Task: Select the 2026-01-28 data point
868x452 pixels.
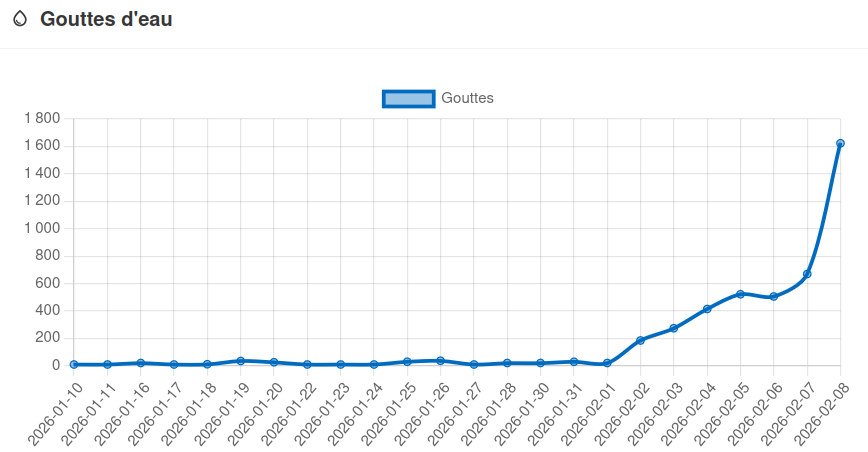Action: 507,363
